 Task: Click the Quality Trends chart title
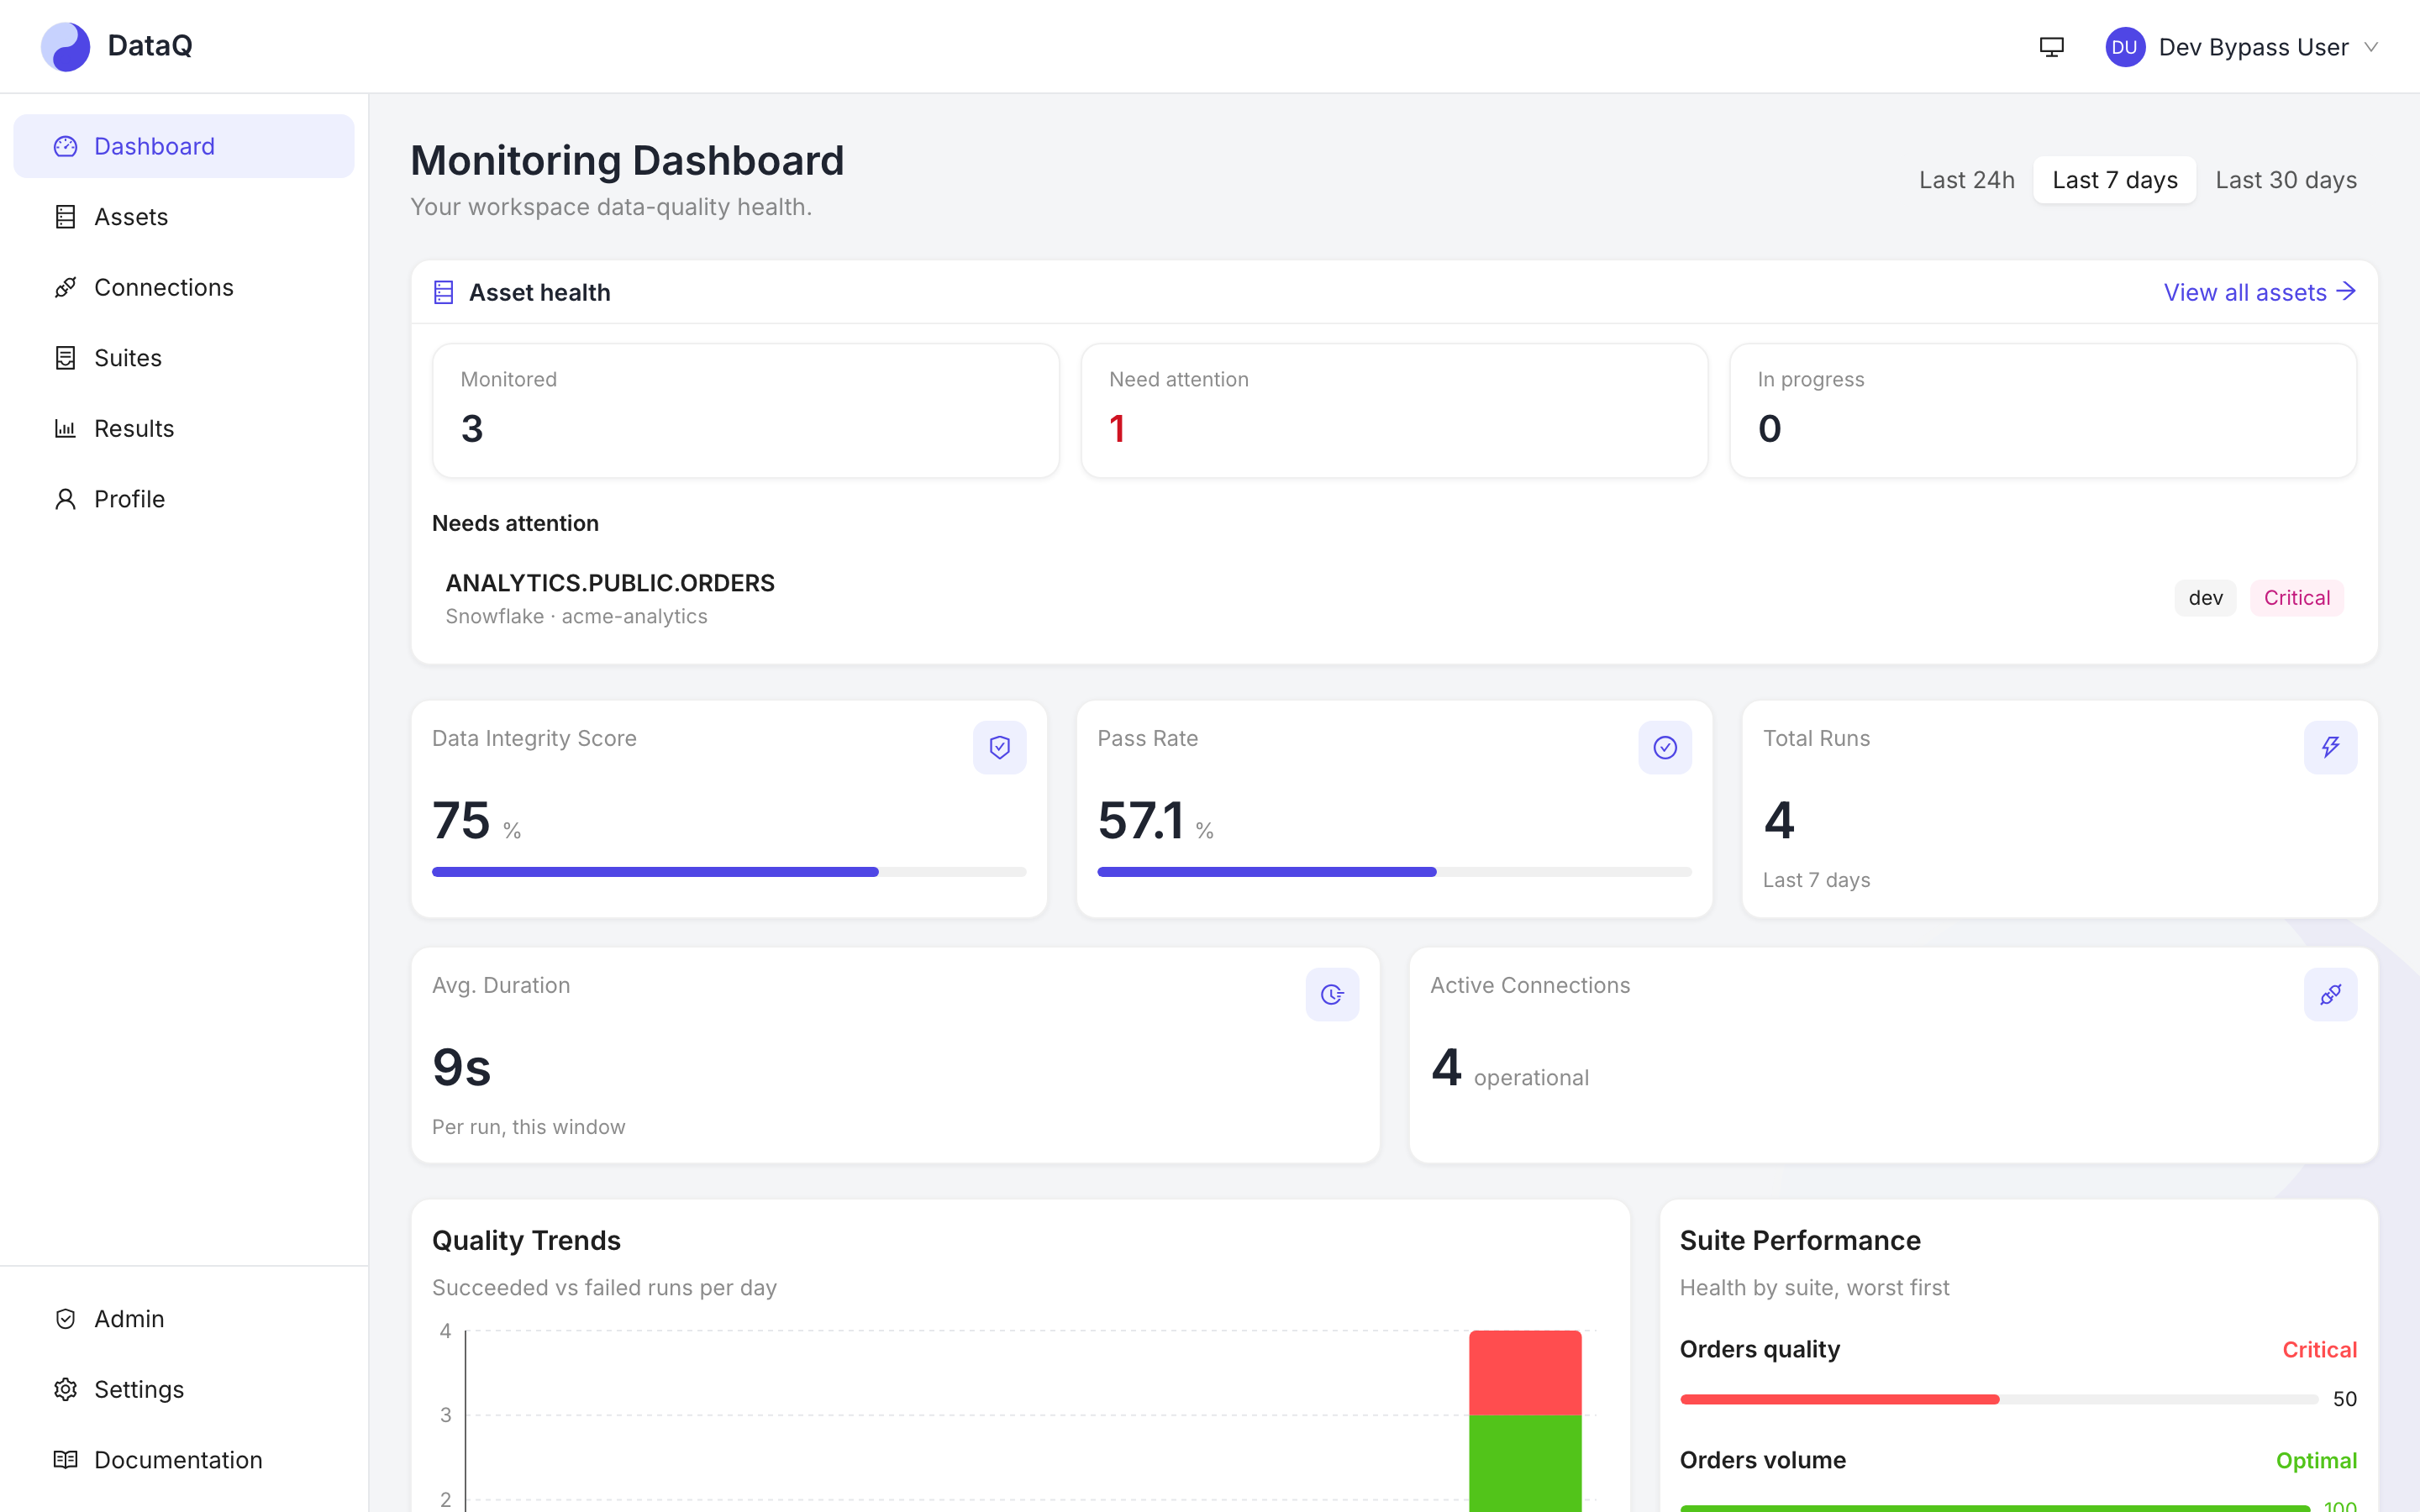click(526, 1240)
